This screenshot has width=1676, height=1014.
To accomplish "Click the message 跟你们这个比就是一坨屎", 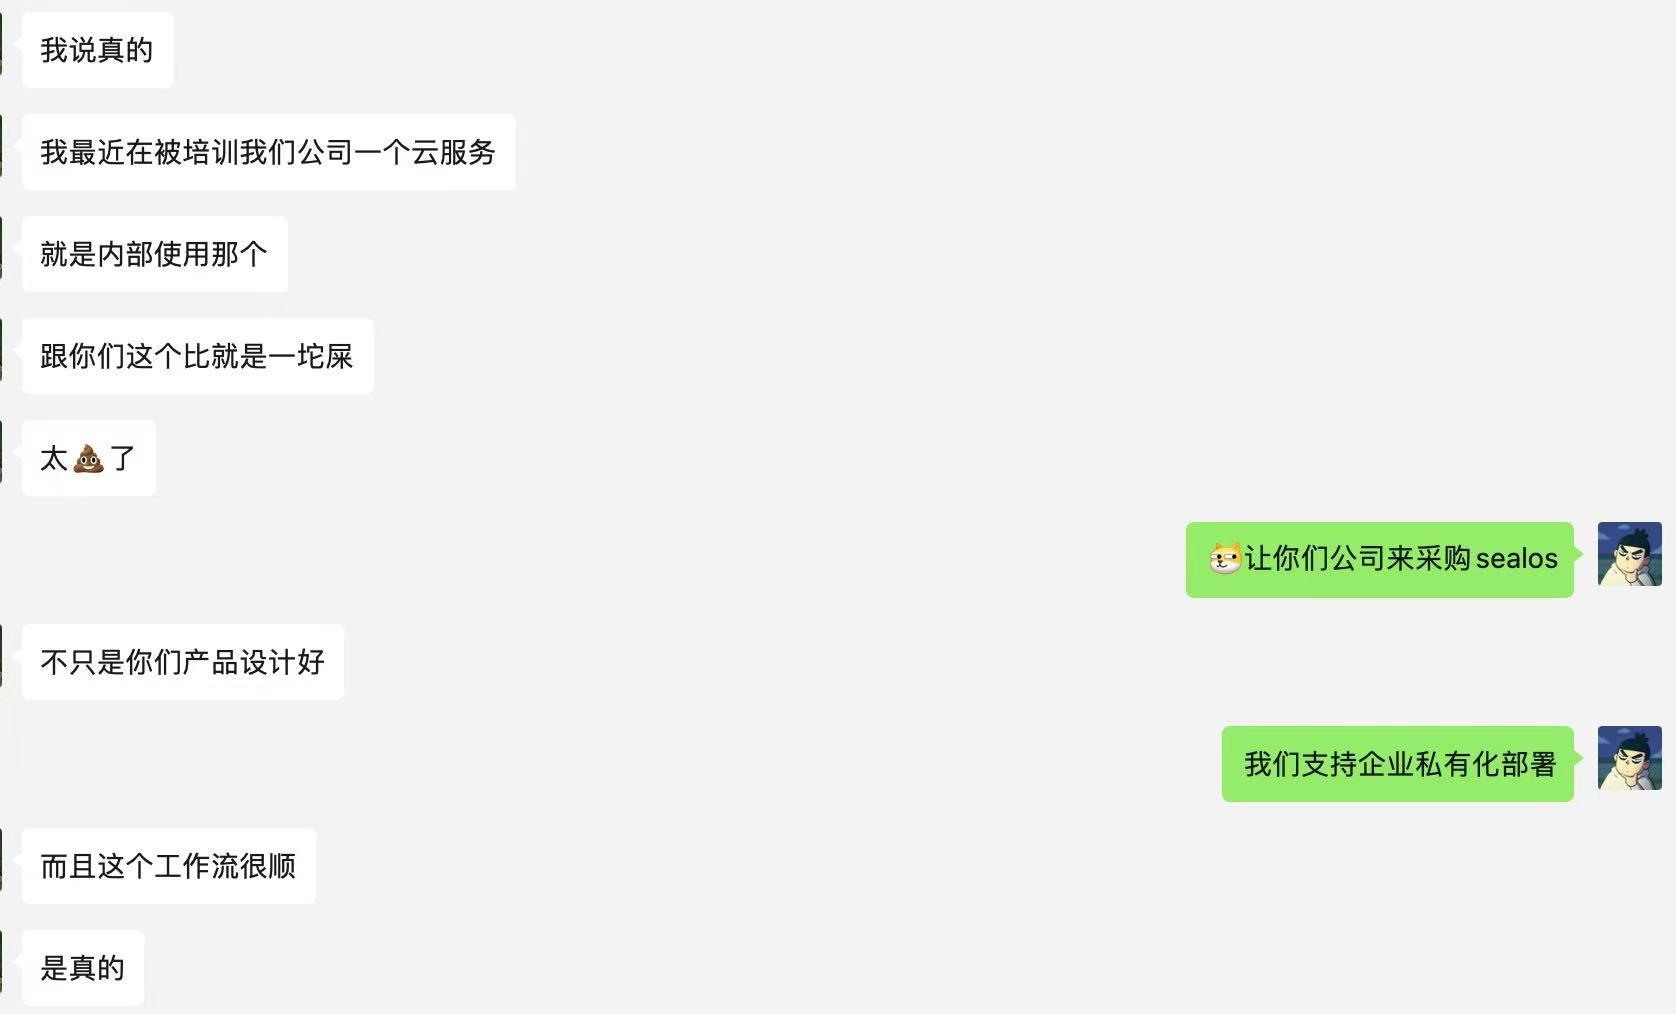I will 197,356.
